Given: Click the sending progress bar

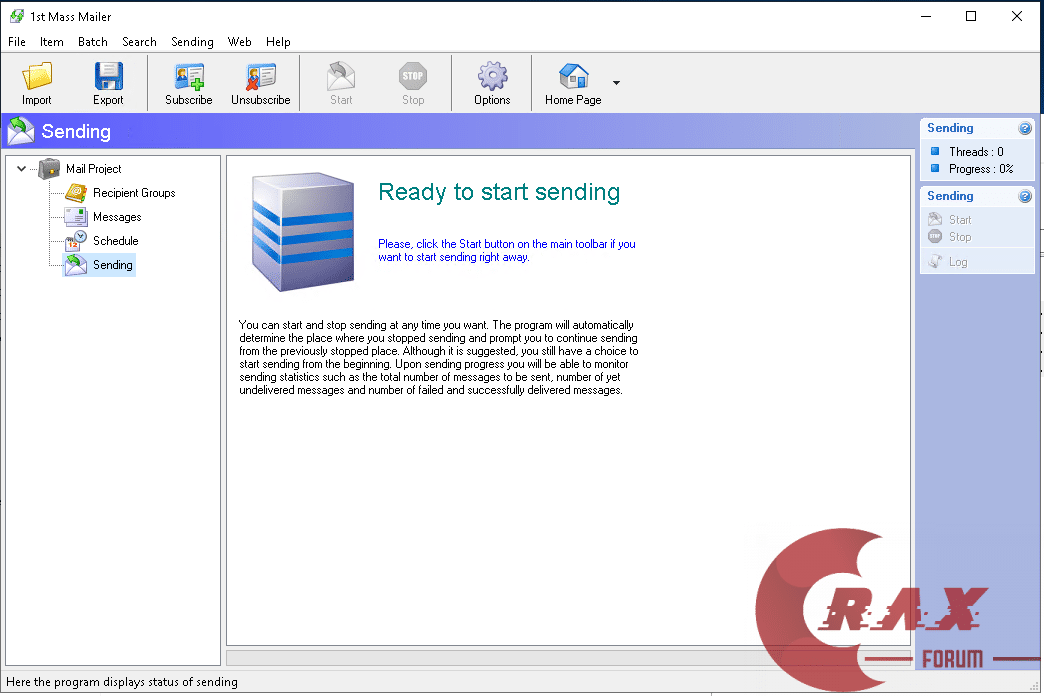Looking at the screenshot, I should pyautogui.click(x=568, y=657).
